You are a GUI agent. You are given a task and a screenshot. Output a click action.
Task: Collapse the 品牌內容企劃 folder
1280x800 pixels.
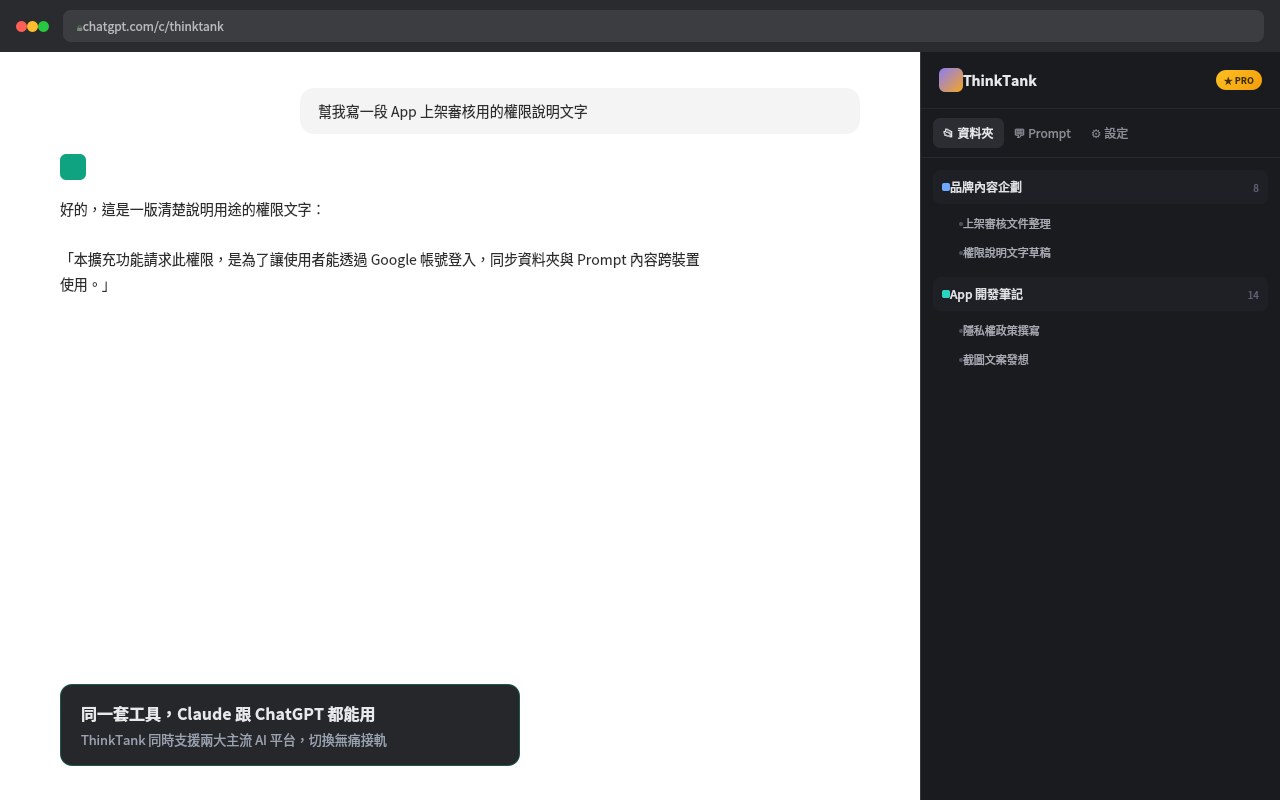tap(1100, 187)
